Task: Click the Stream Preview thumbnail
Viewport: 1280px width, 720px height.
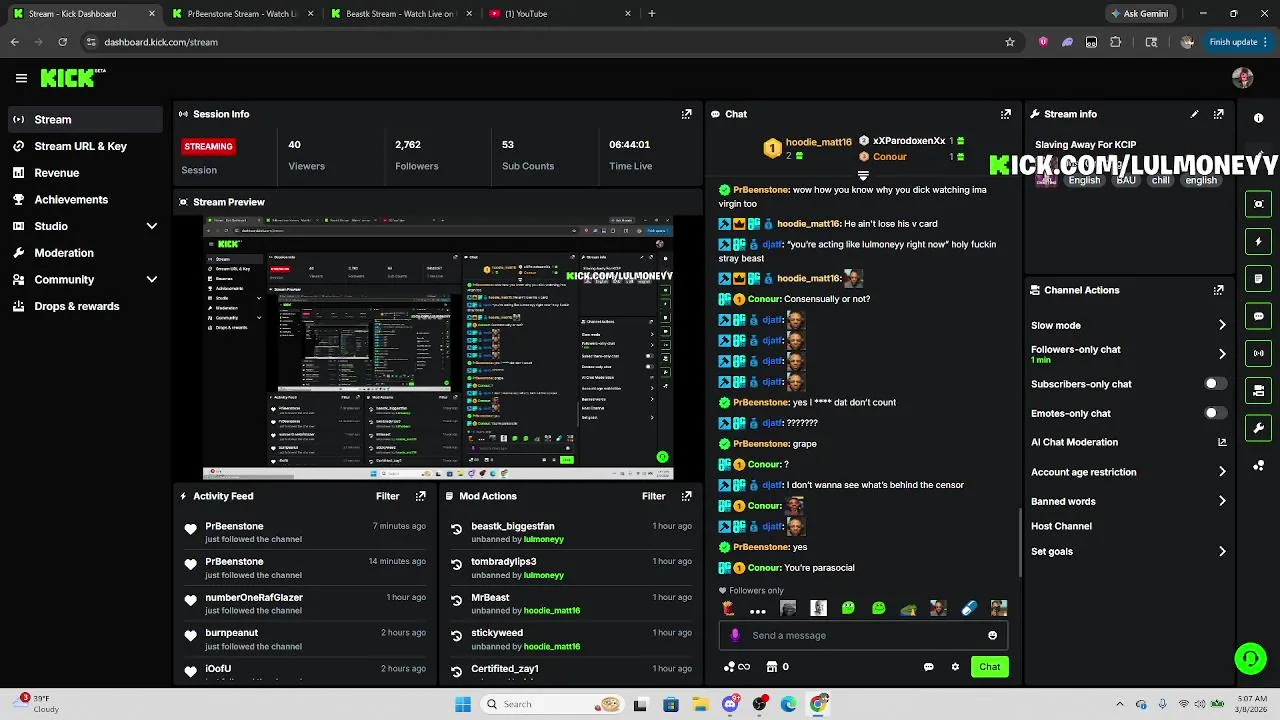Action: [x=438, y=347]
